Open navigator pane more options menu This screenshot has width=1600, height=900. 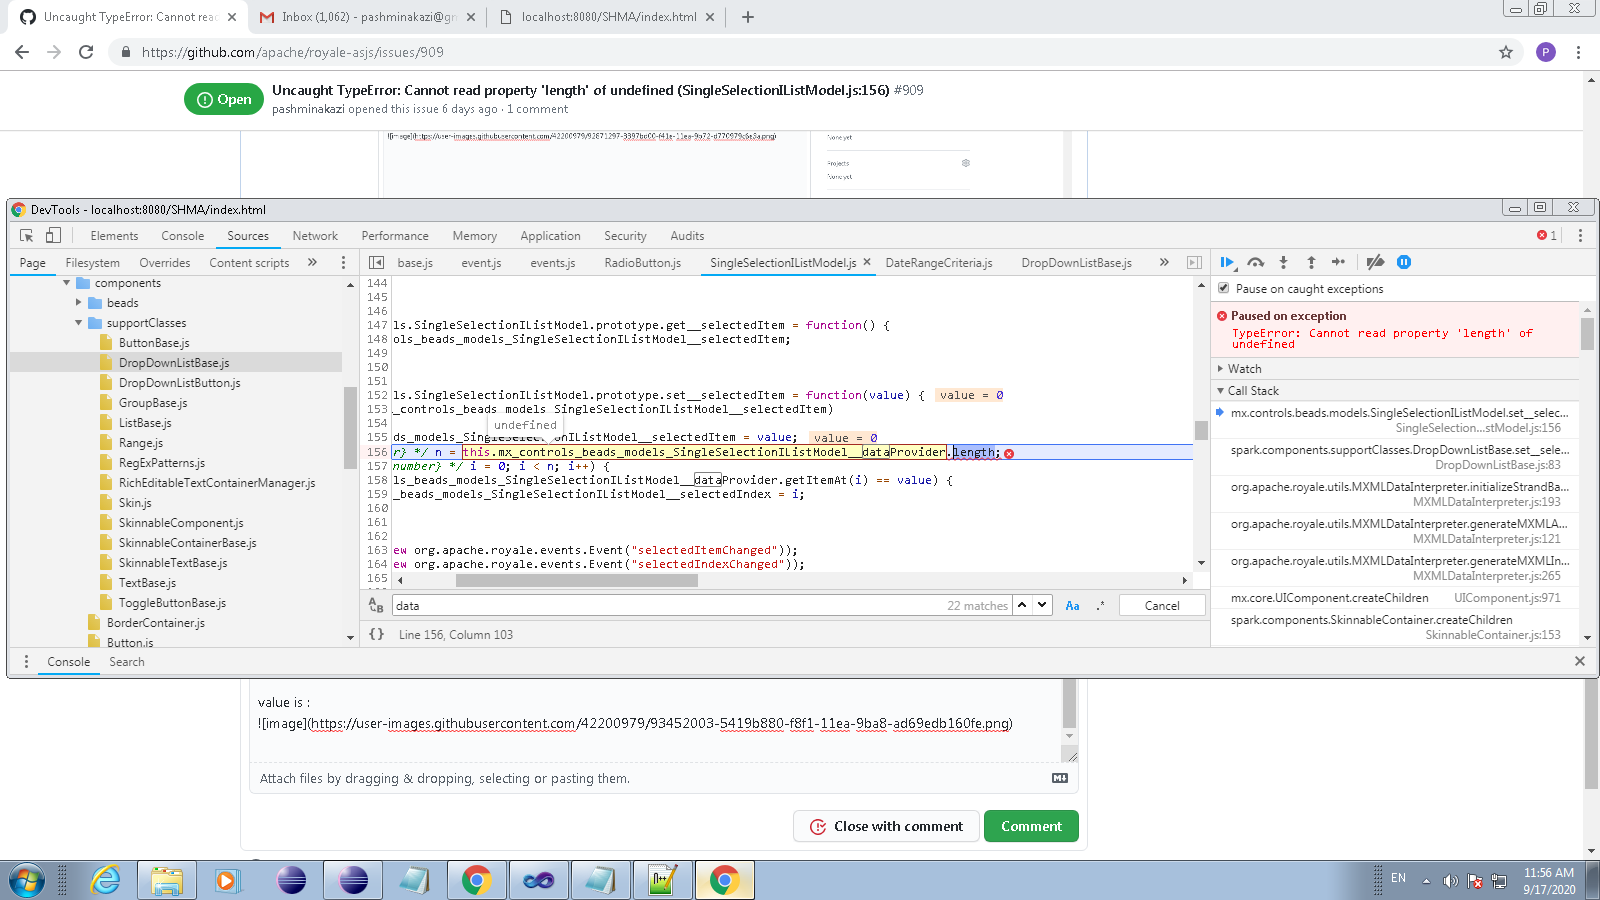(343, 262)
